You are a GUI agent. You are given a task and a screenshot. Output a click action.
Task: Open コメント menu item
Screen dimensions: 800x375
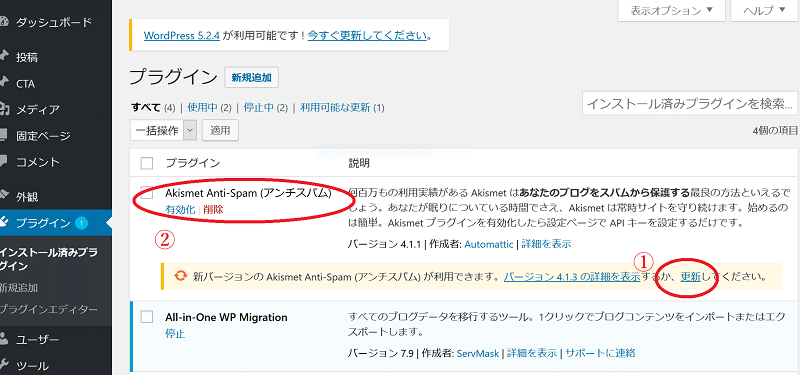pos(37,162)
